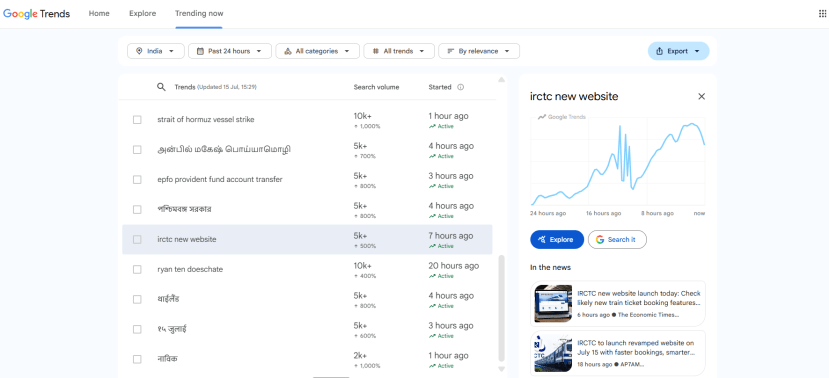Click the blue Explore button in detail panel
The image size is (829, 378).
click(x=557, y=239)
